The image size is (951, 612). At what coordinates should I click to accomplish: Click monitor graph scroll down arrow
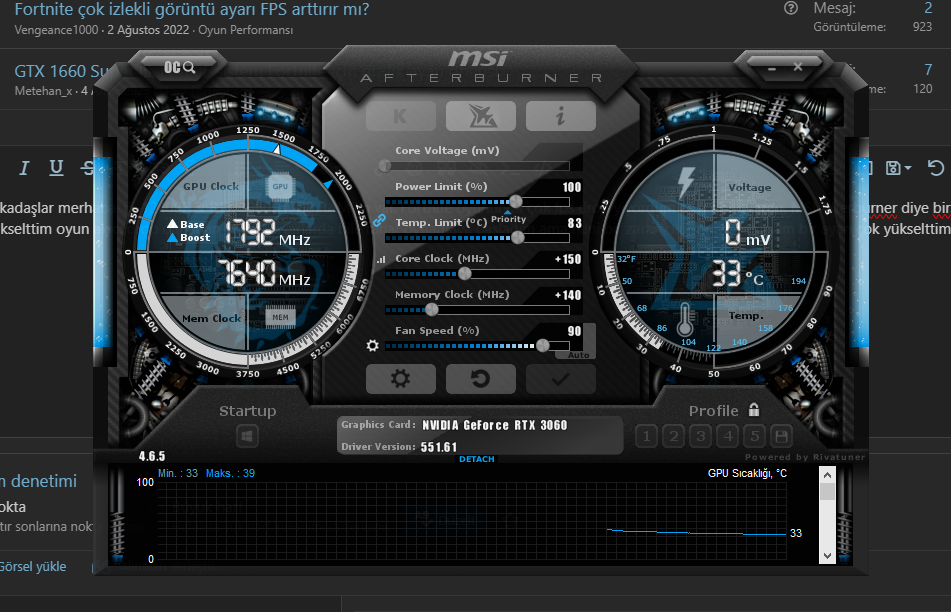[x=827, y=556]
